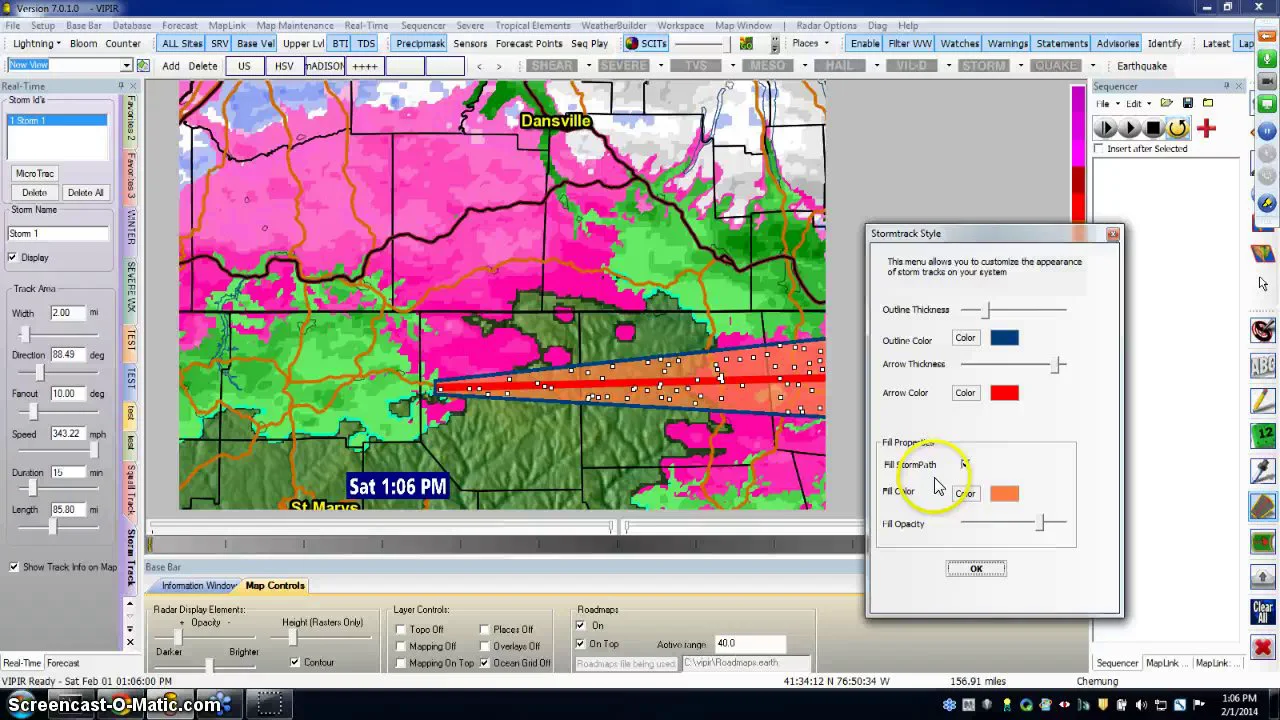
Task: Select the ABC text label tool
Action: tap(1263, 365)
